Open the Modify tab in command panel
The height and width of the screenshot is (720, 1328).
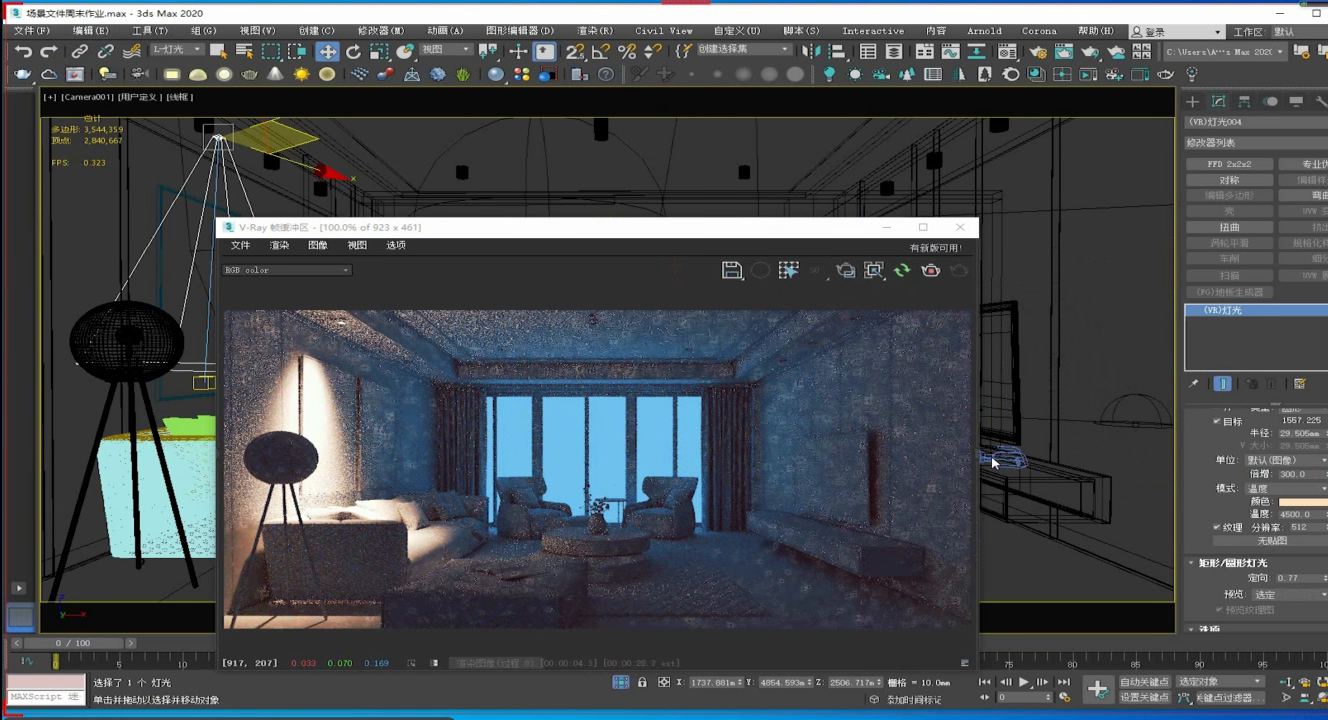click(x=1218, y=101)
